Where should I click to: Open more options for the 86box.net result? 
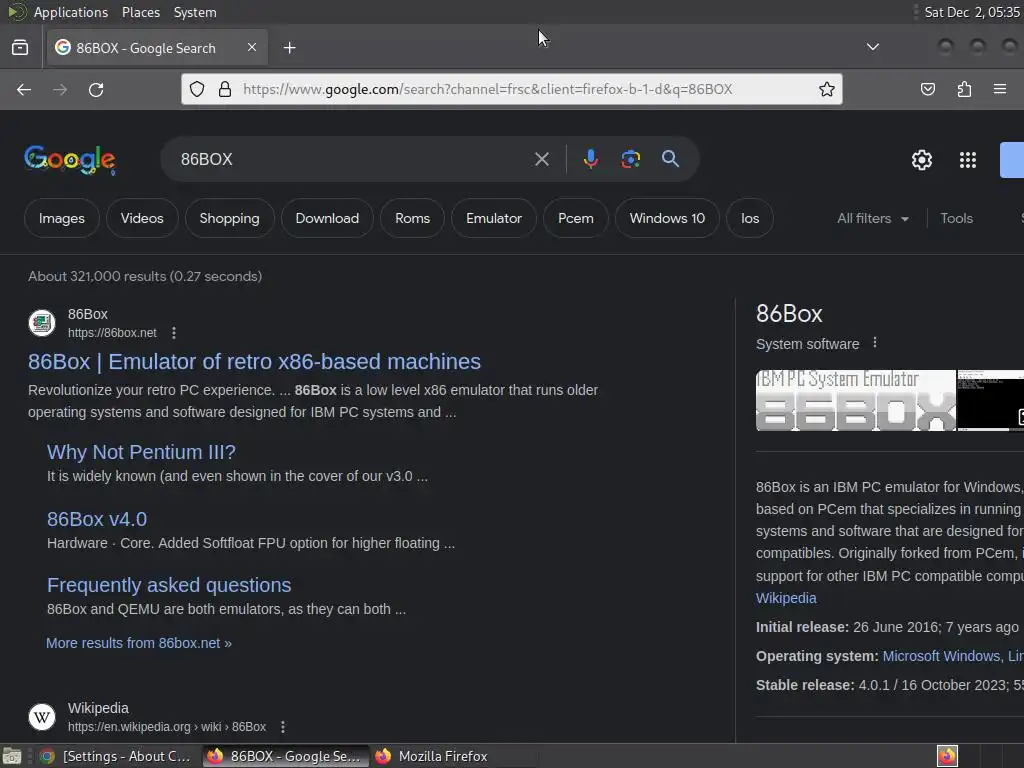tap(174, 333)
